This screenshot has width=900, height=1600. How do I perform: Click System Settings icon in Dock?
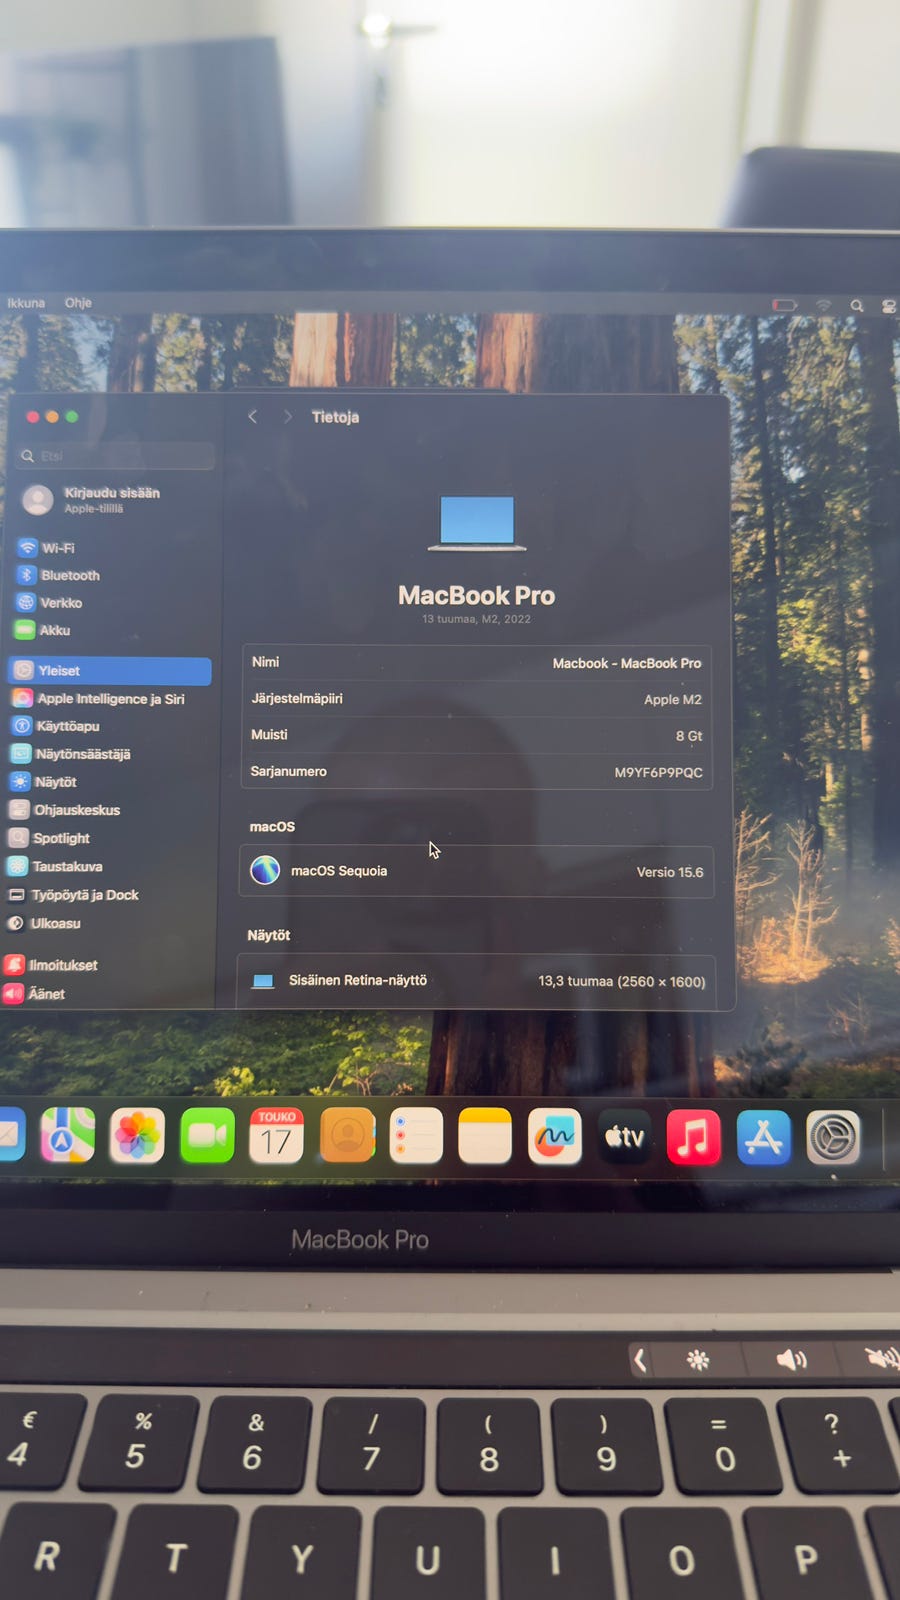click(834, 1138)
